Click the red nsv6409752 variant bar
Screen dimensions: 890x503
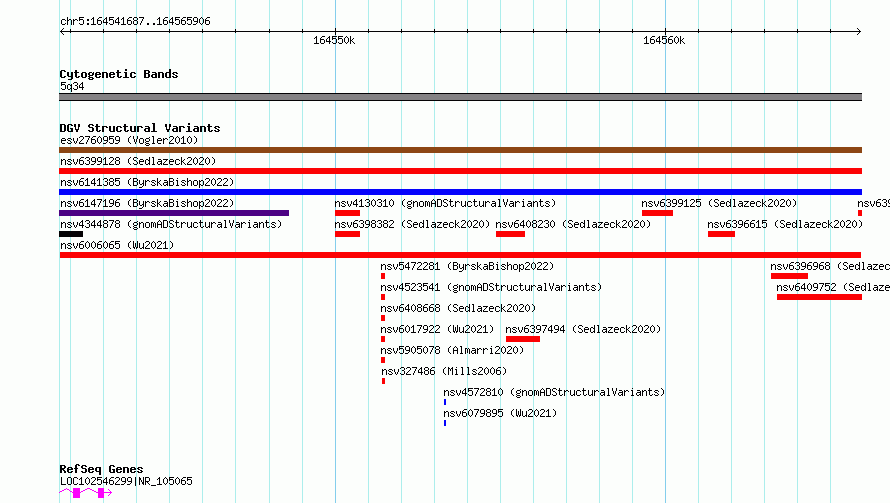tap(820, 297)
